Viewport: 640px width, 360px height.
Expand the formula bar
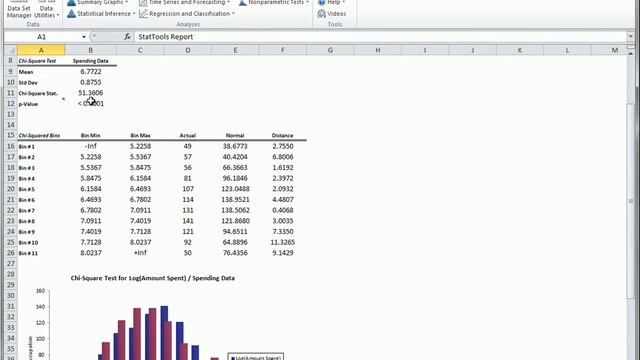point(631,37)
